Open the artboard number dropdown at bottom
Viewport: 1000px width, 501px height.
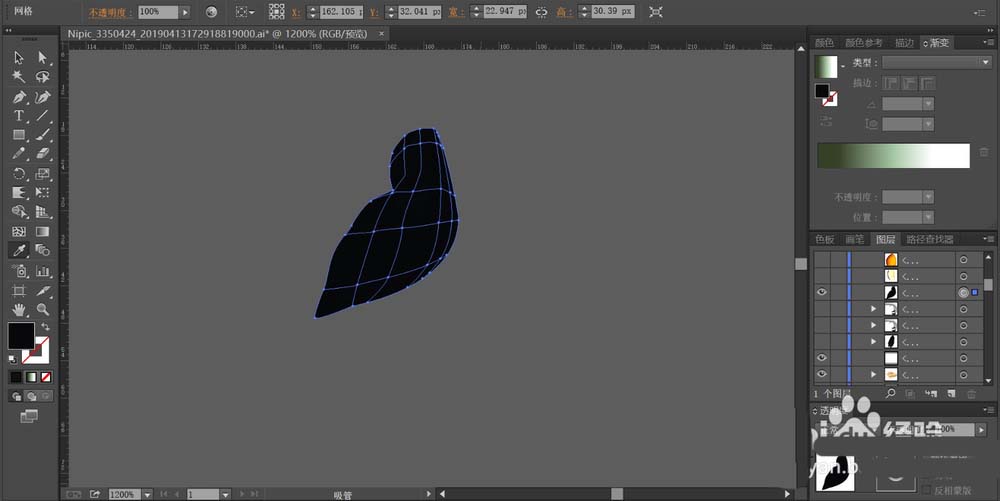click(225, 495)
